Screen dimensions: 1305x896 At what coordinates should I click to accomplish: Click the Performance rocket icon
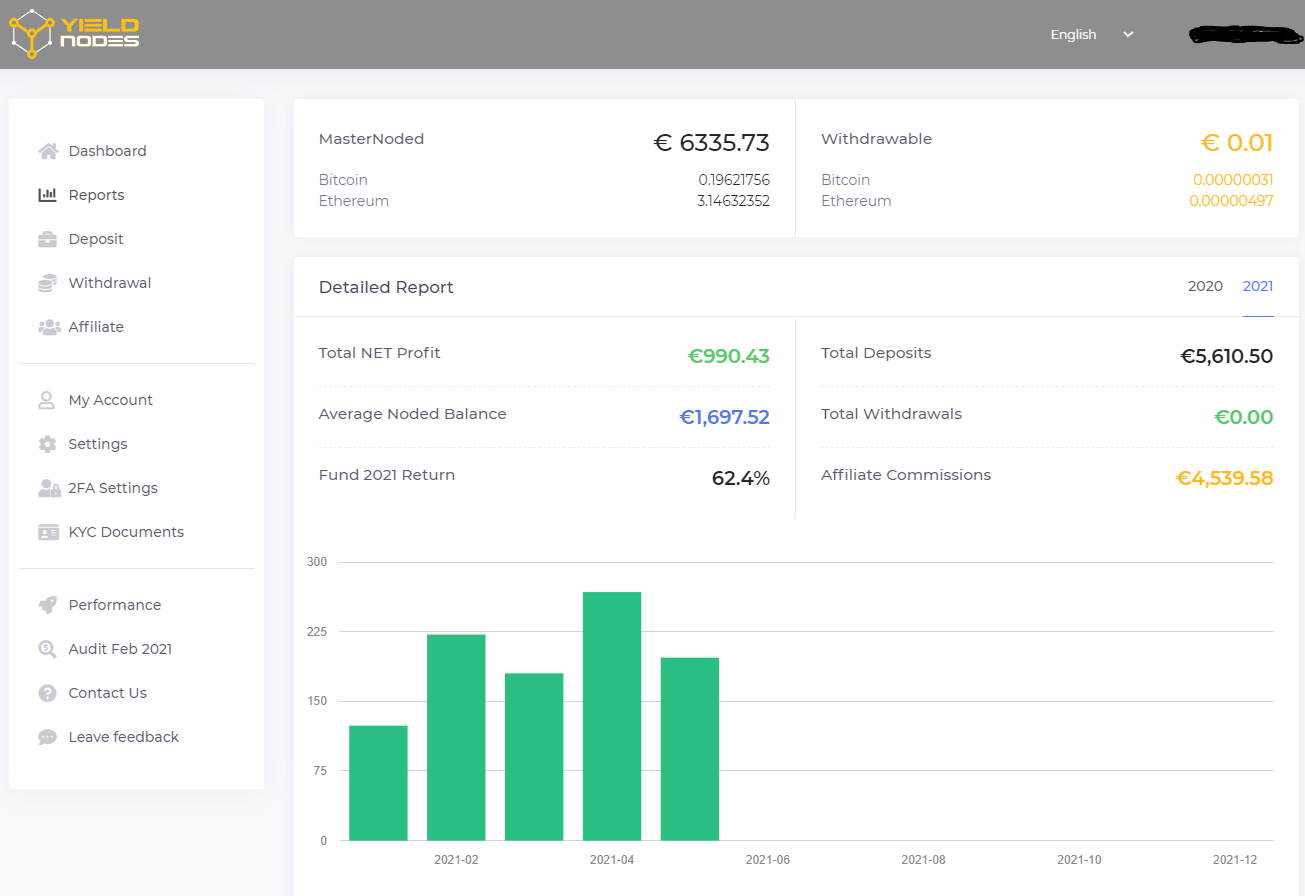(48, 605)
